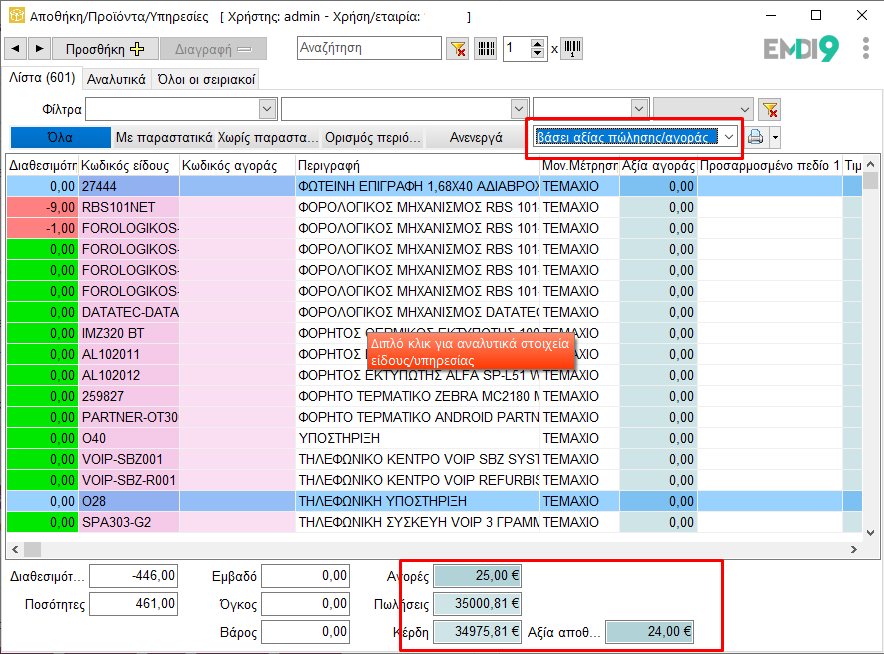Reset all filters in the Φίλτρα row
The image size is (884, 654).
point(770,109)
